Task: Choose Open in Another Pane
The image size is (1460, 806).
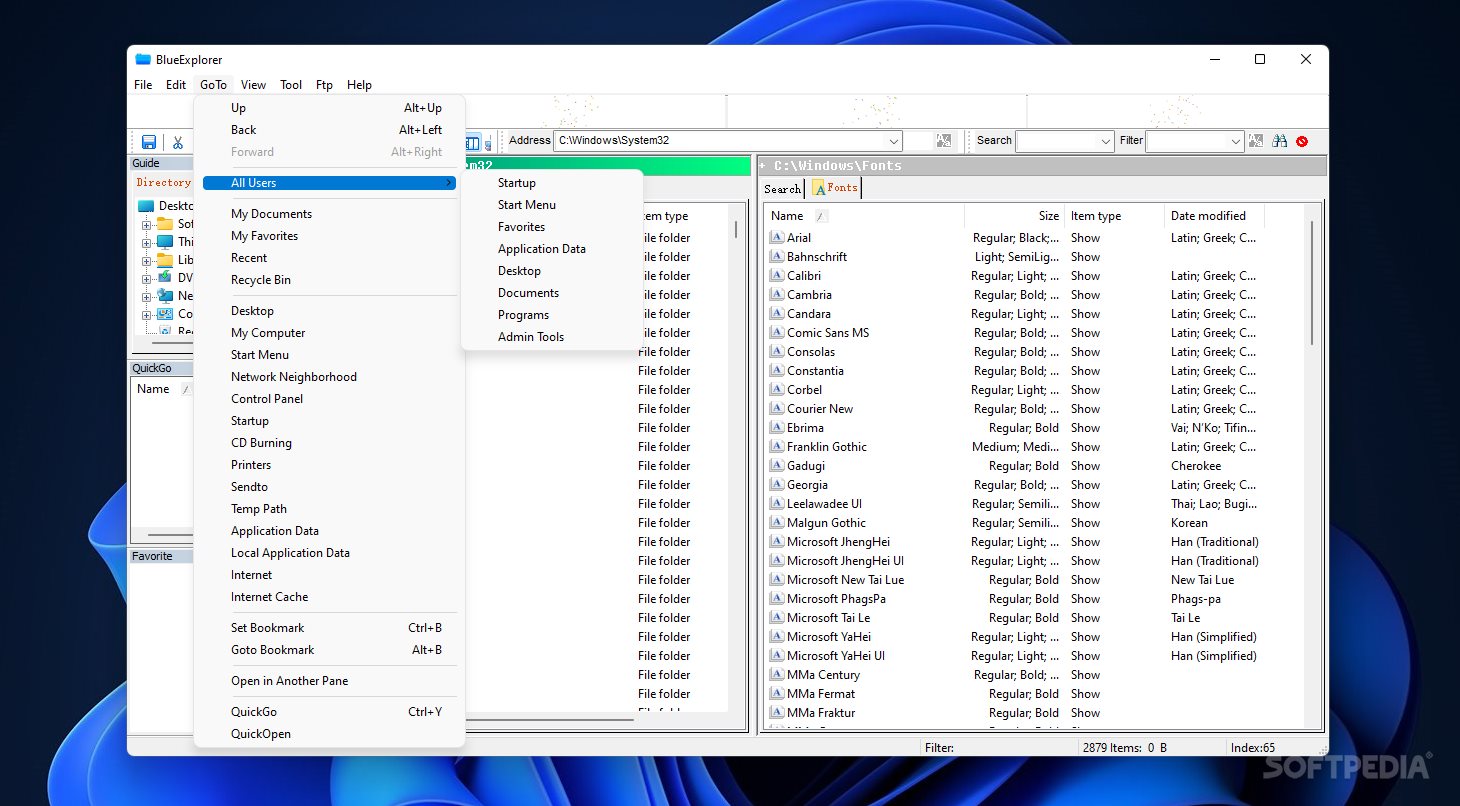Action: pos(329,681)
